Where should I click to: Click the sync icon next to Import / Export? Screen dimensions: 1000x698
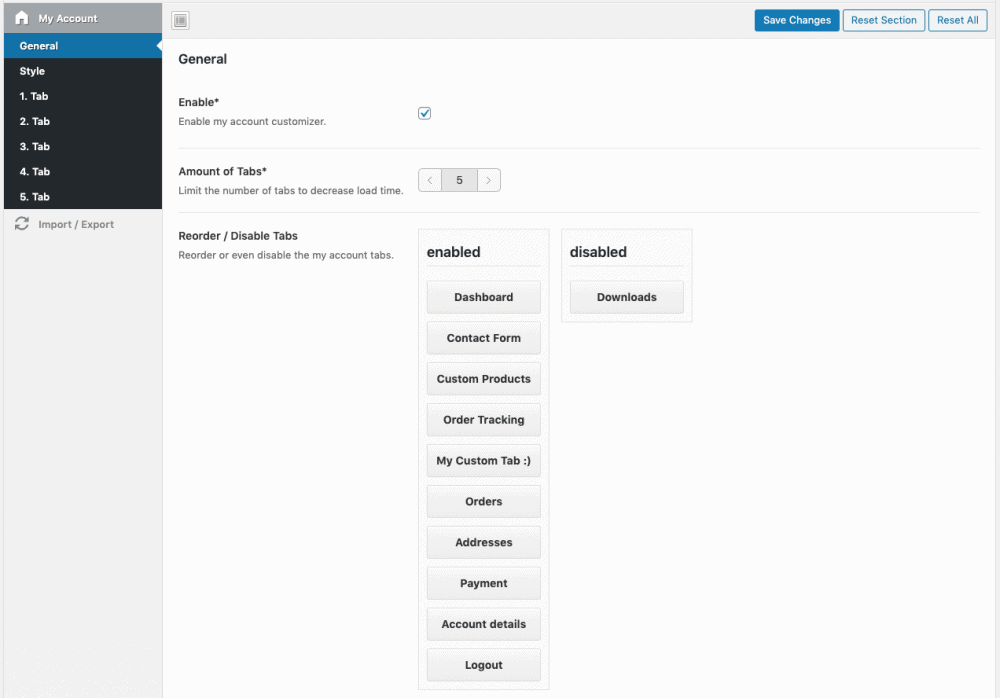coord(21,224)
